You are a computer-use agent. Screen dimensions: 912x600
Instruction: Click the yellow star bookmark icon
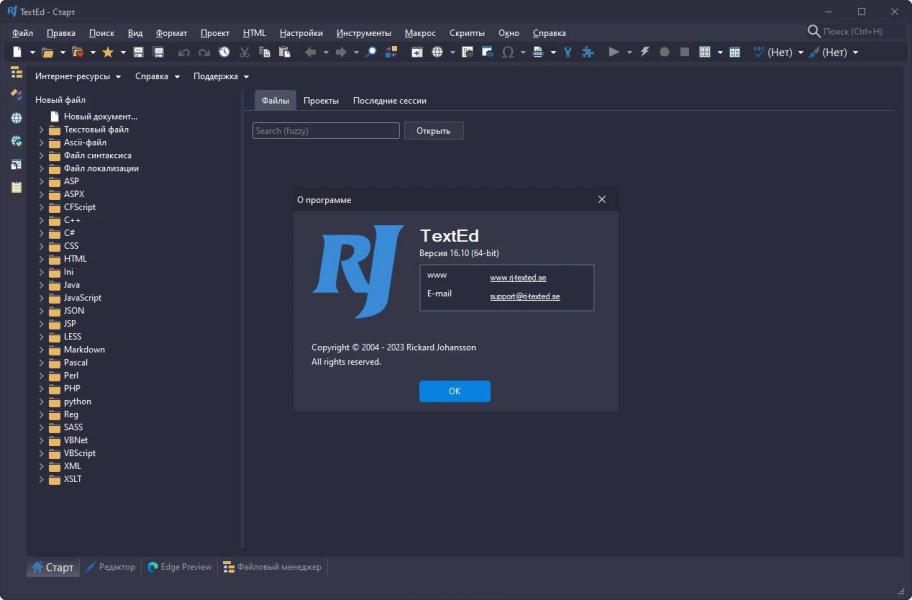point(108,52)
